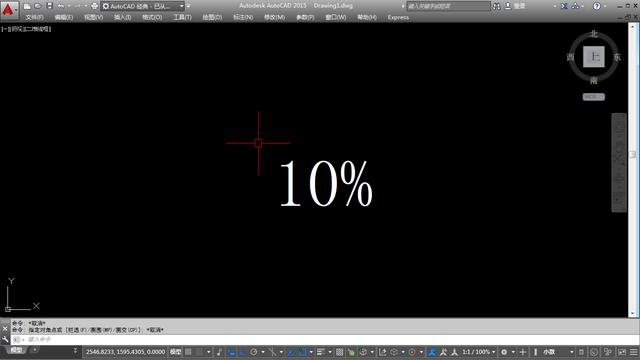Click the 3D object snap icon
This screenshot has width=640, height=360.
coord(363,352)
